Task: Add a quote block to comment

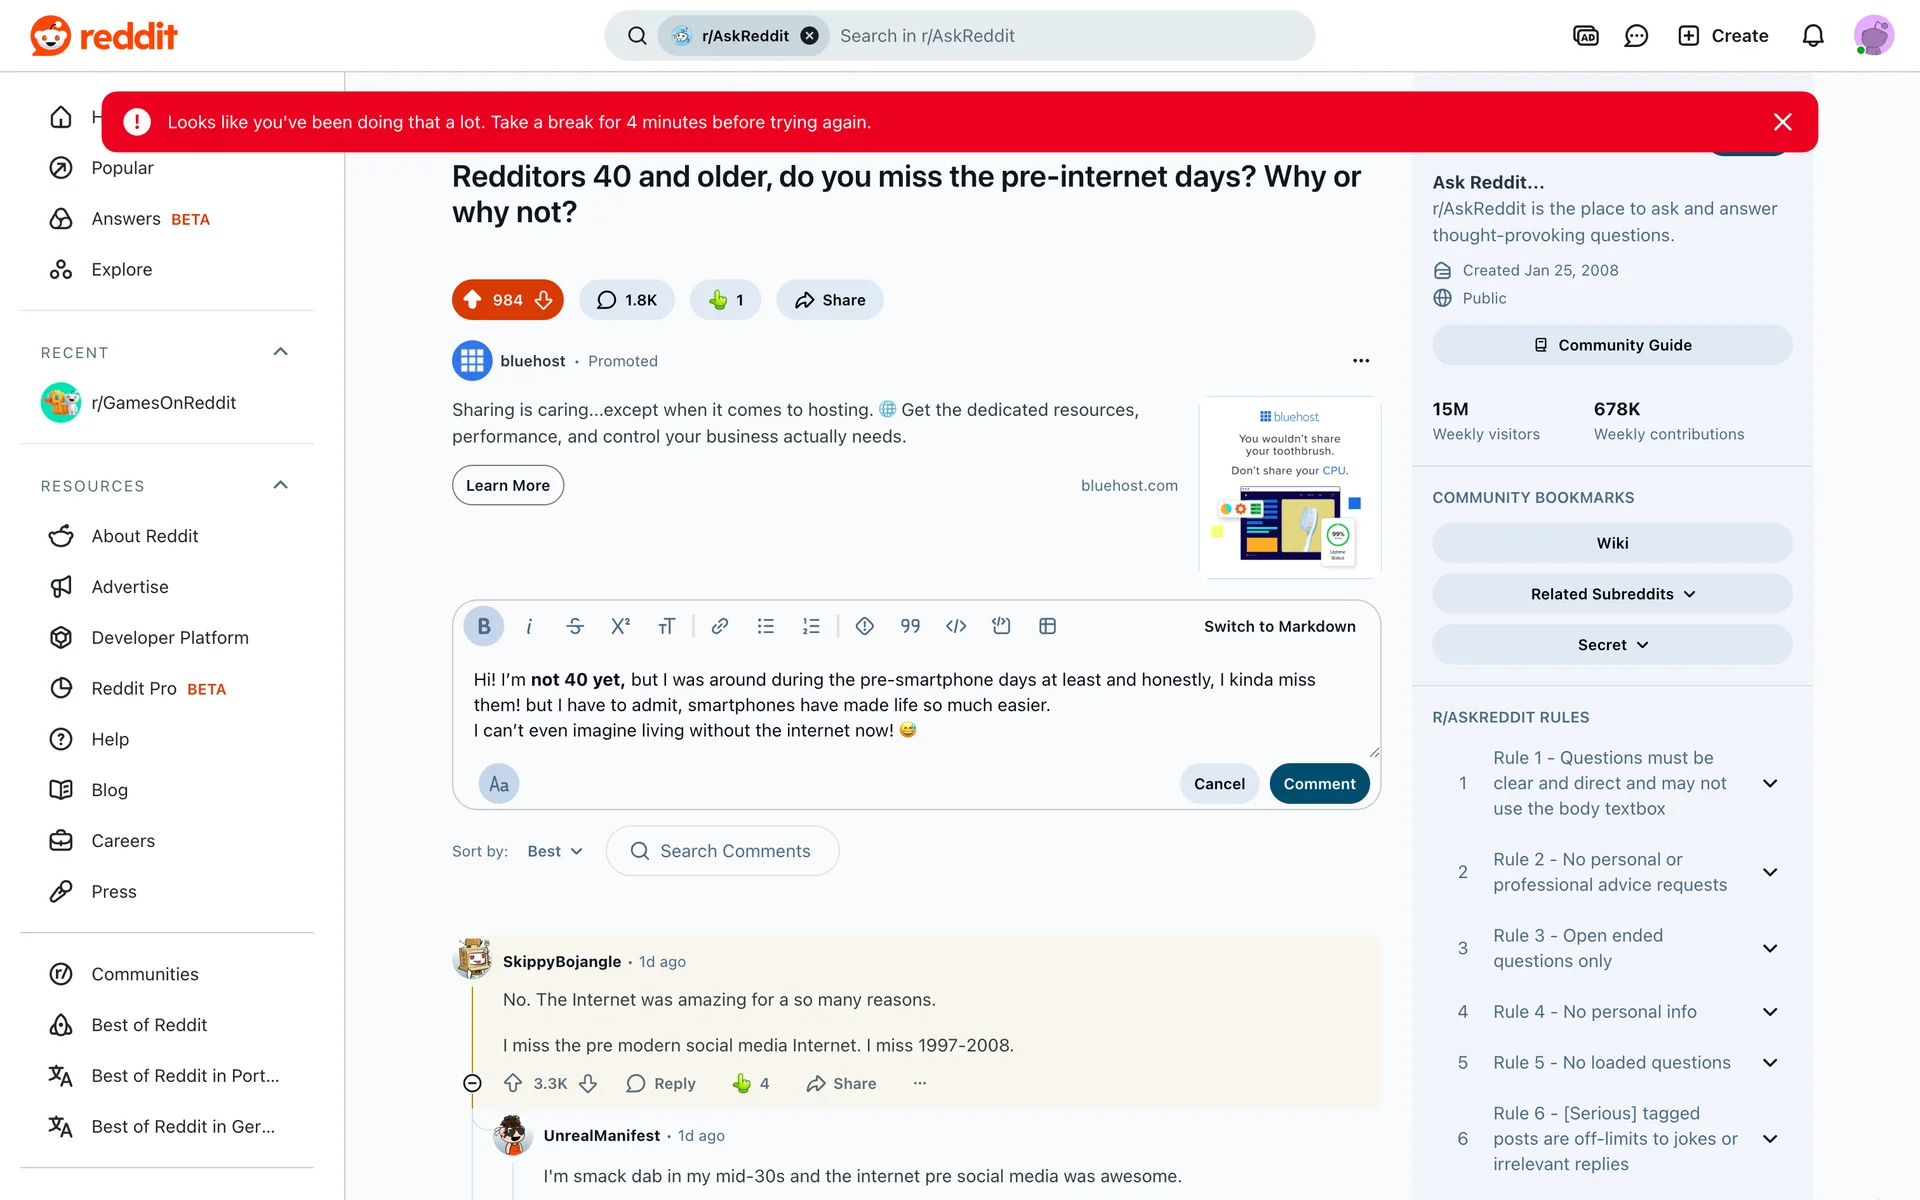Action: coord(910,626)
